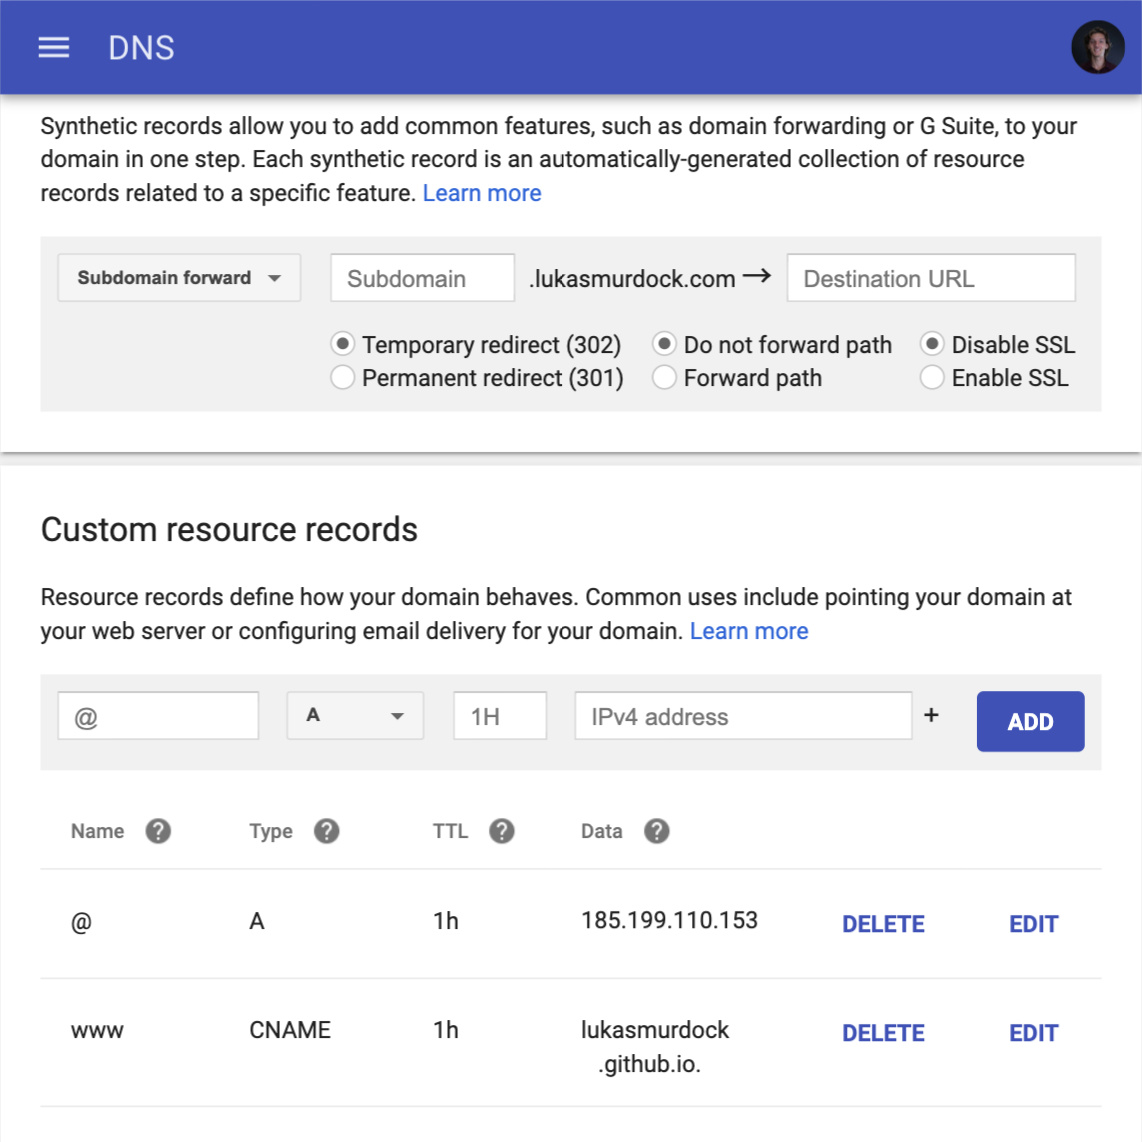Enable the Forward path option
The height and width of the screenshot is (1142, 1142).
(x=664, y=378)
